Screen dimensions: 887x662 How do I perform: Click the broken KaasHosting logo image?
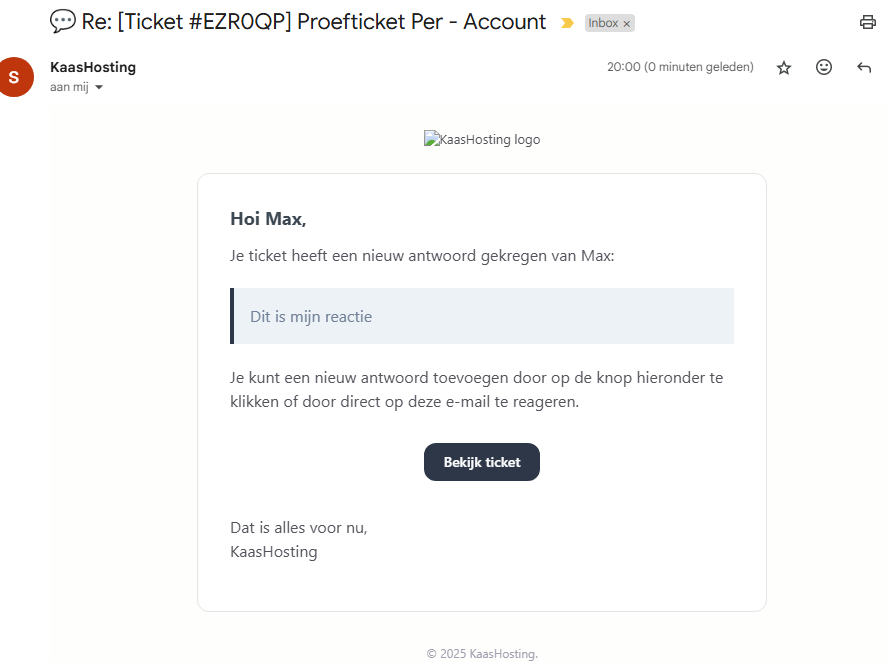point(482,139)
